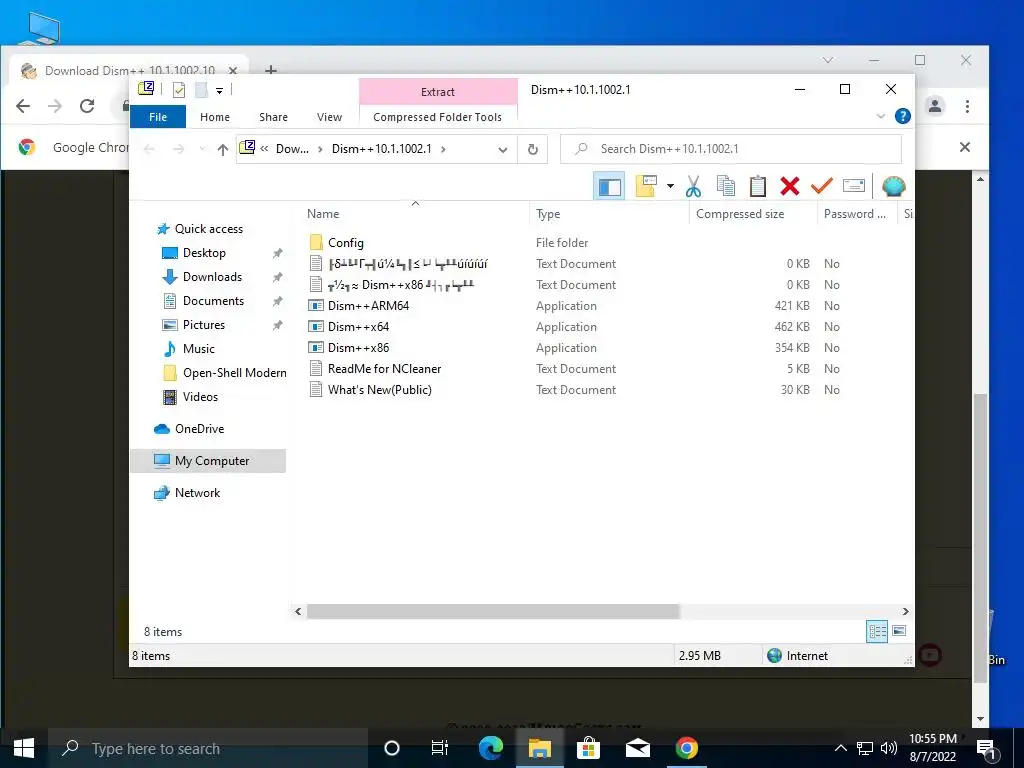Click the Search Dism++10.1.1002.1 box
The image size is (1024, 768).
(731, 149)
